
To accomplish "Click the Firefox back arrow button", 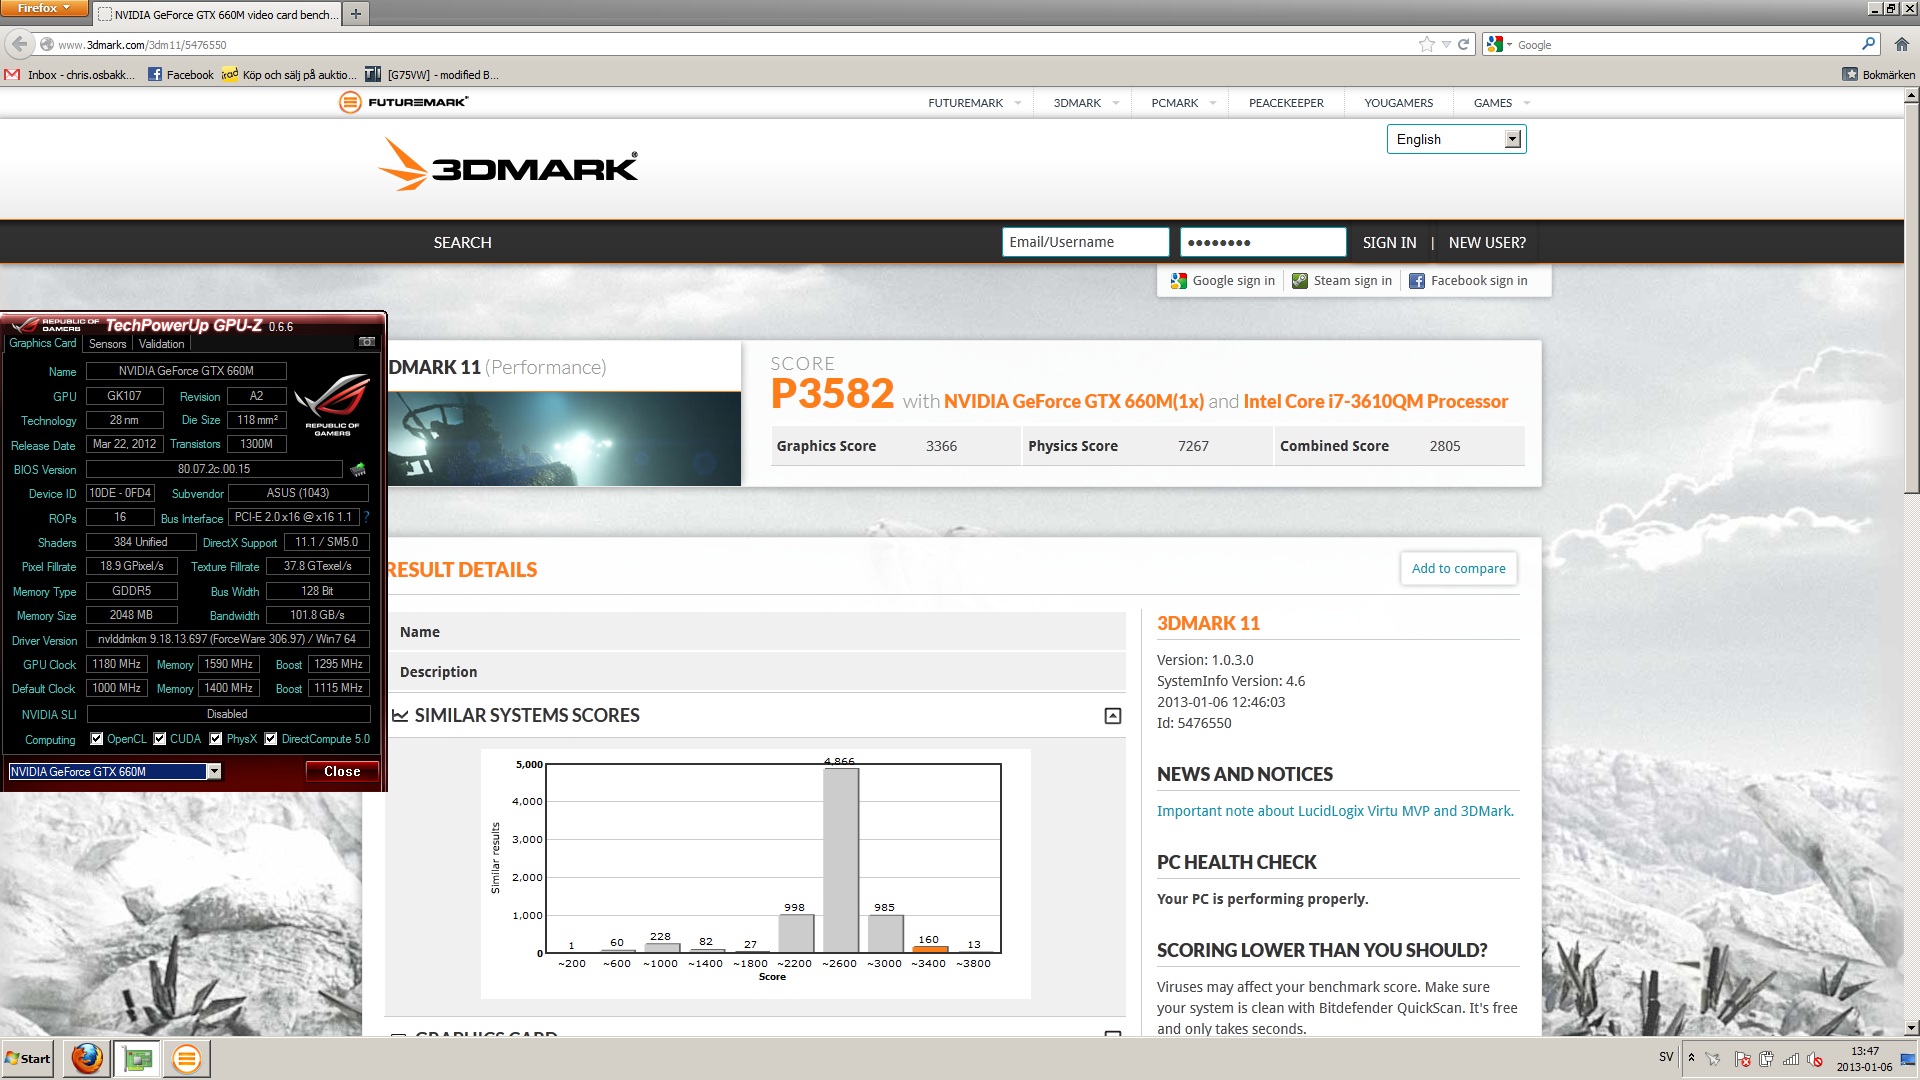I will point(19,44).
